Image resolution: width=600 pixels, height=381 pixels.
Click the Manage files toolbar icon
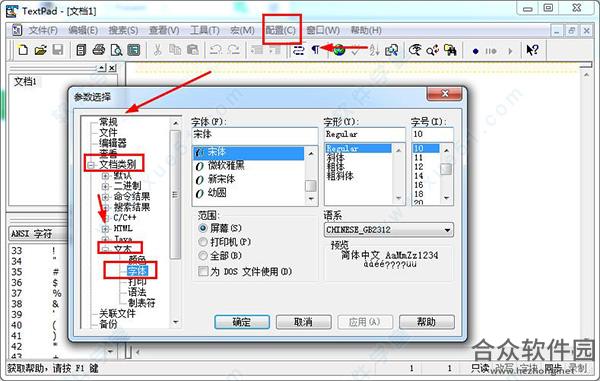(81, 50)
